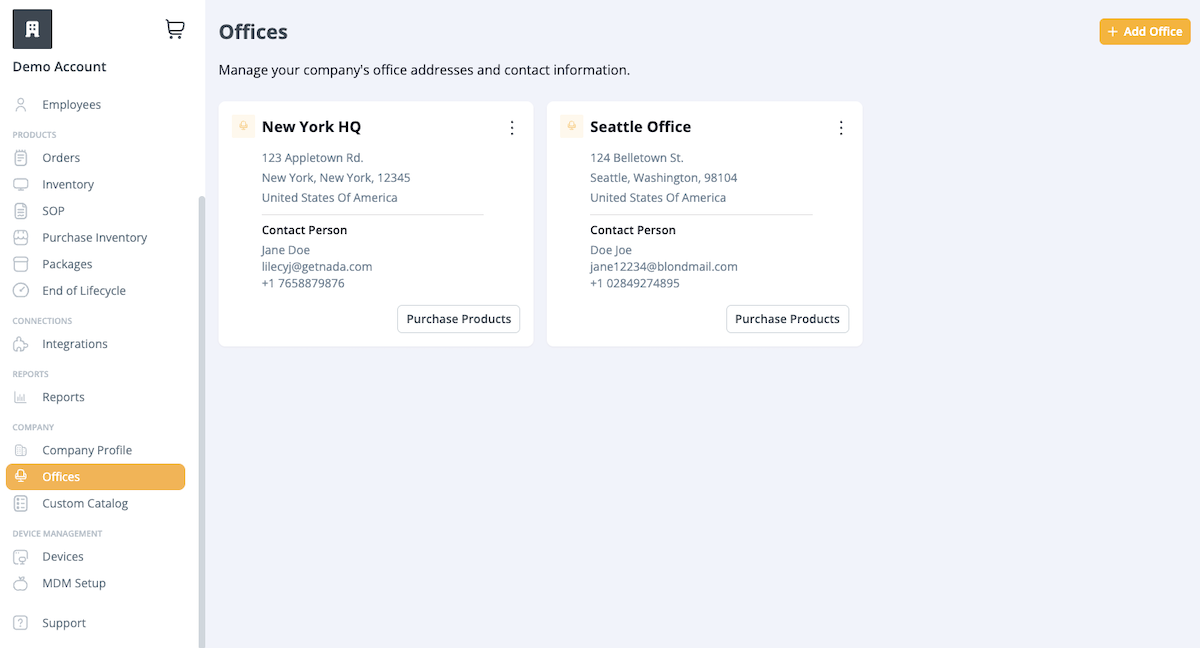Click the Reports chart icon
Screen dimensions: 1200x648
[21, 397]
